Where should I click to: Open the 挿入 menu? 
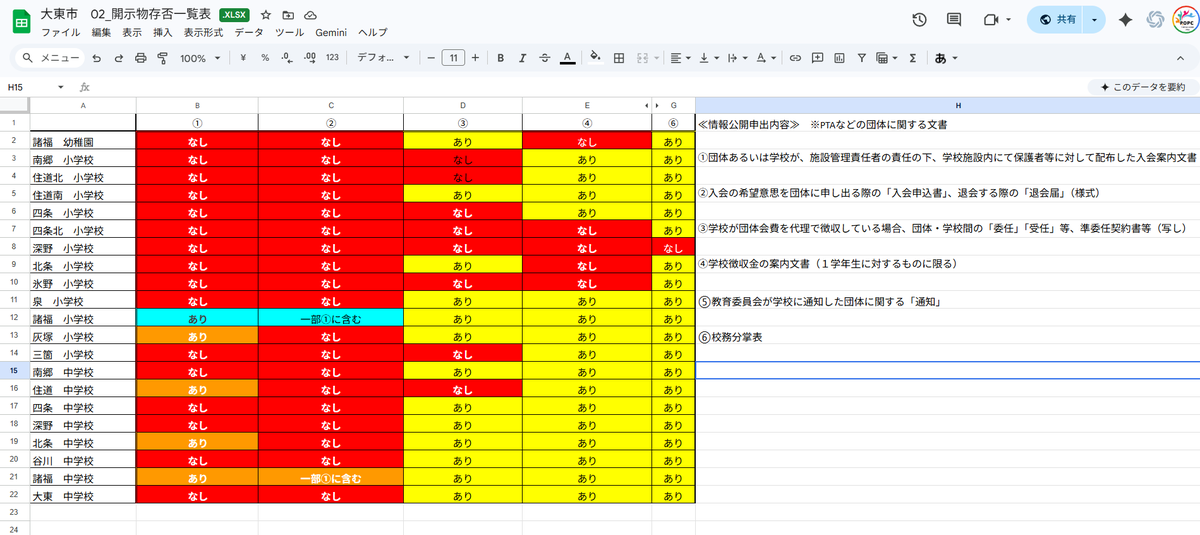tap(163, 33)
